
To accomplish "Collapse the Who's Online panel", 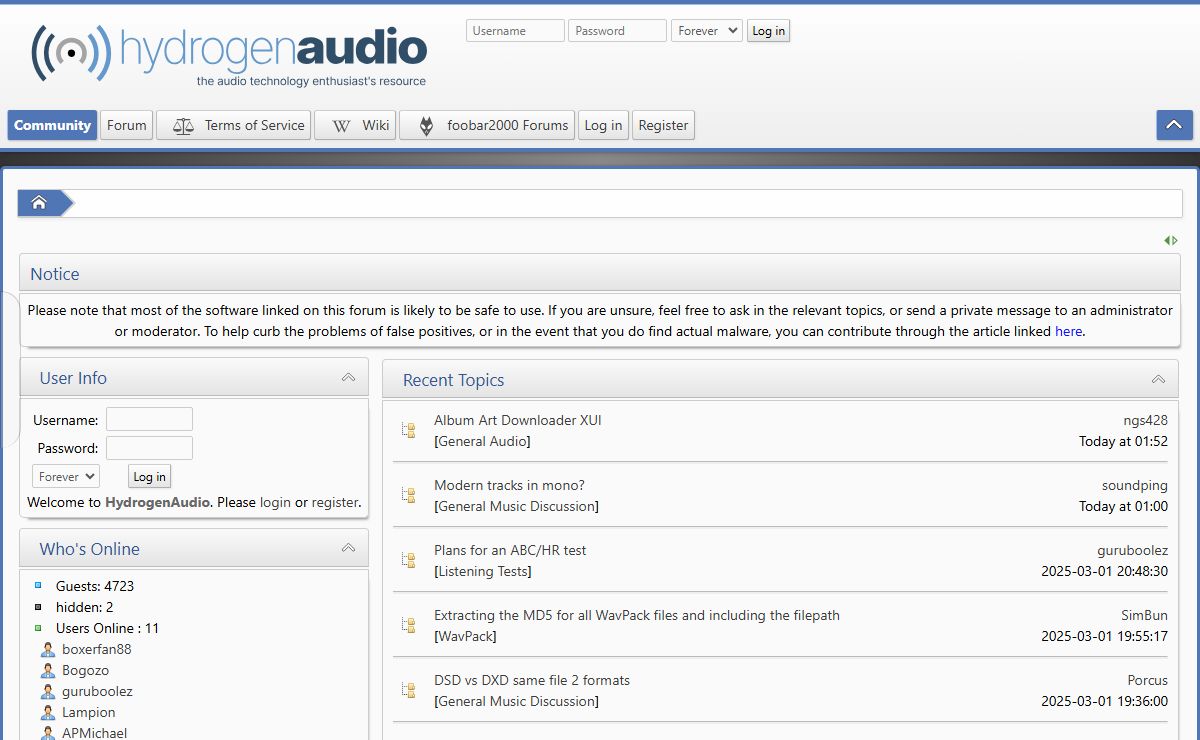I will 348,548.
